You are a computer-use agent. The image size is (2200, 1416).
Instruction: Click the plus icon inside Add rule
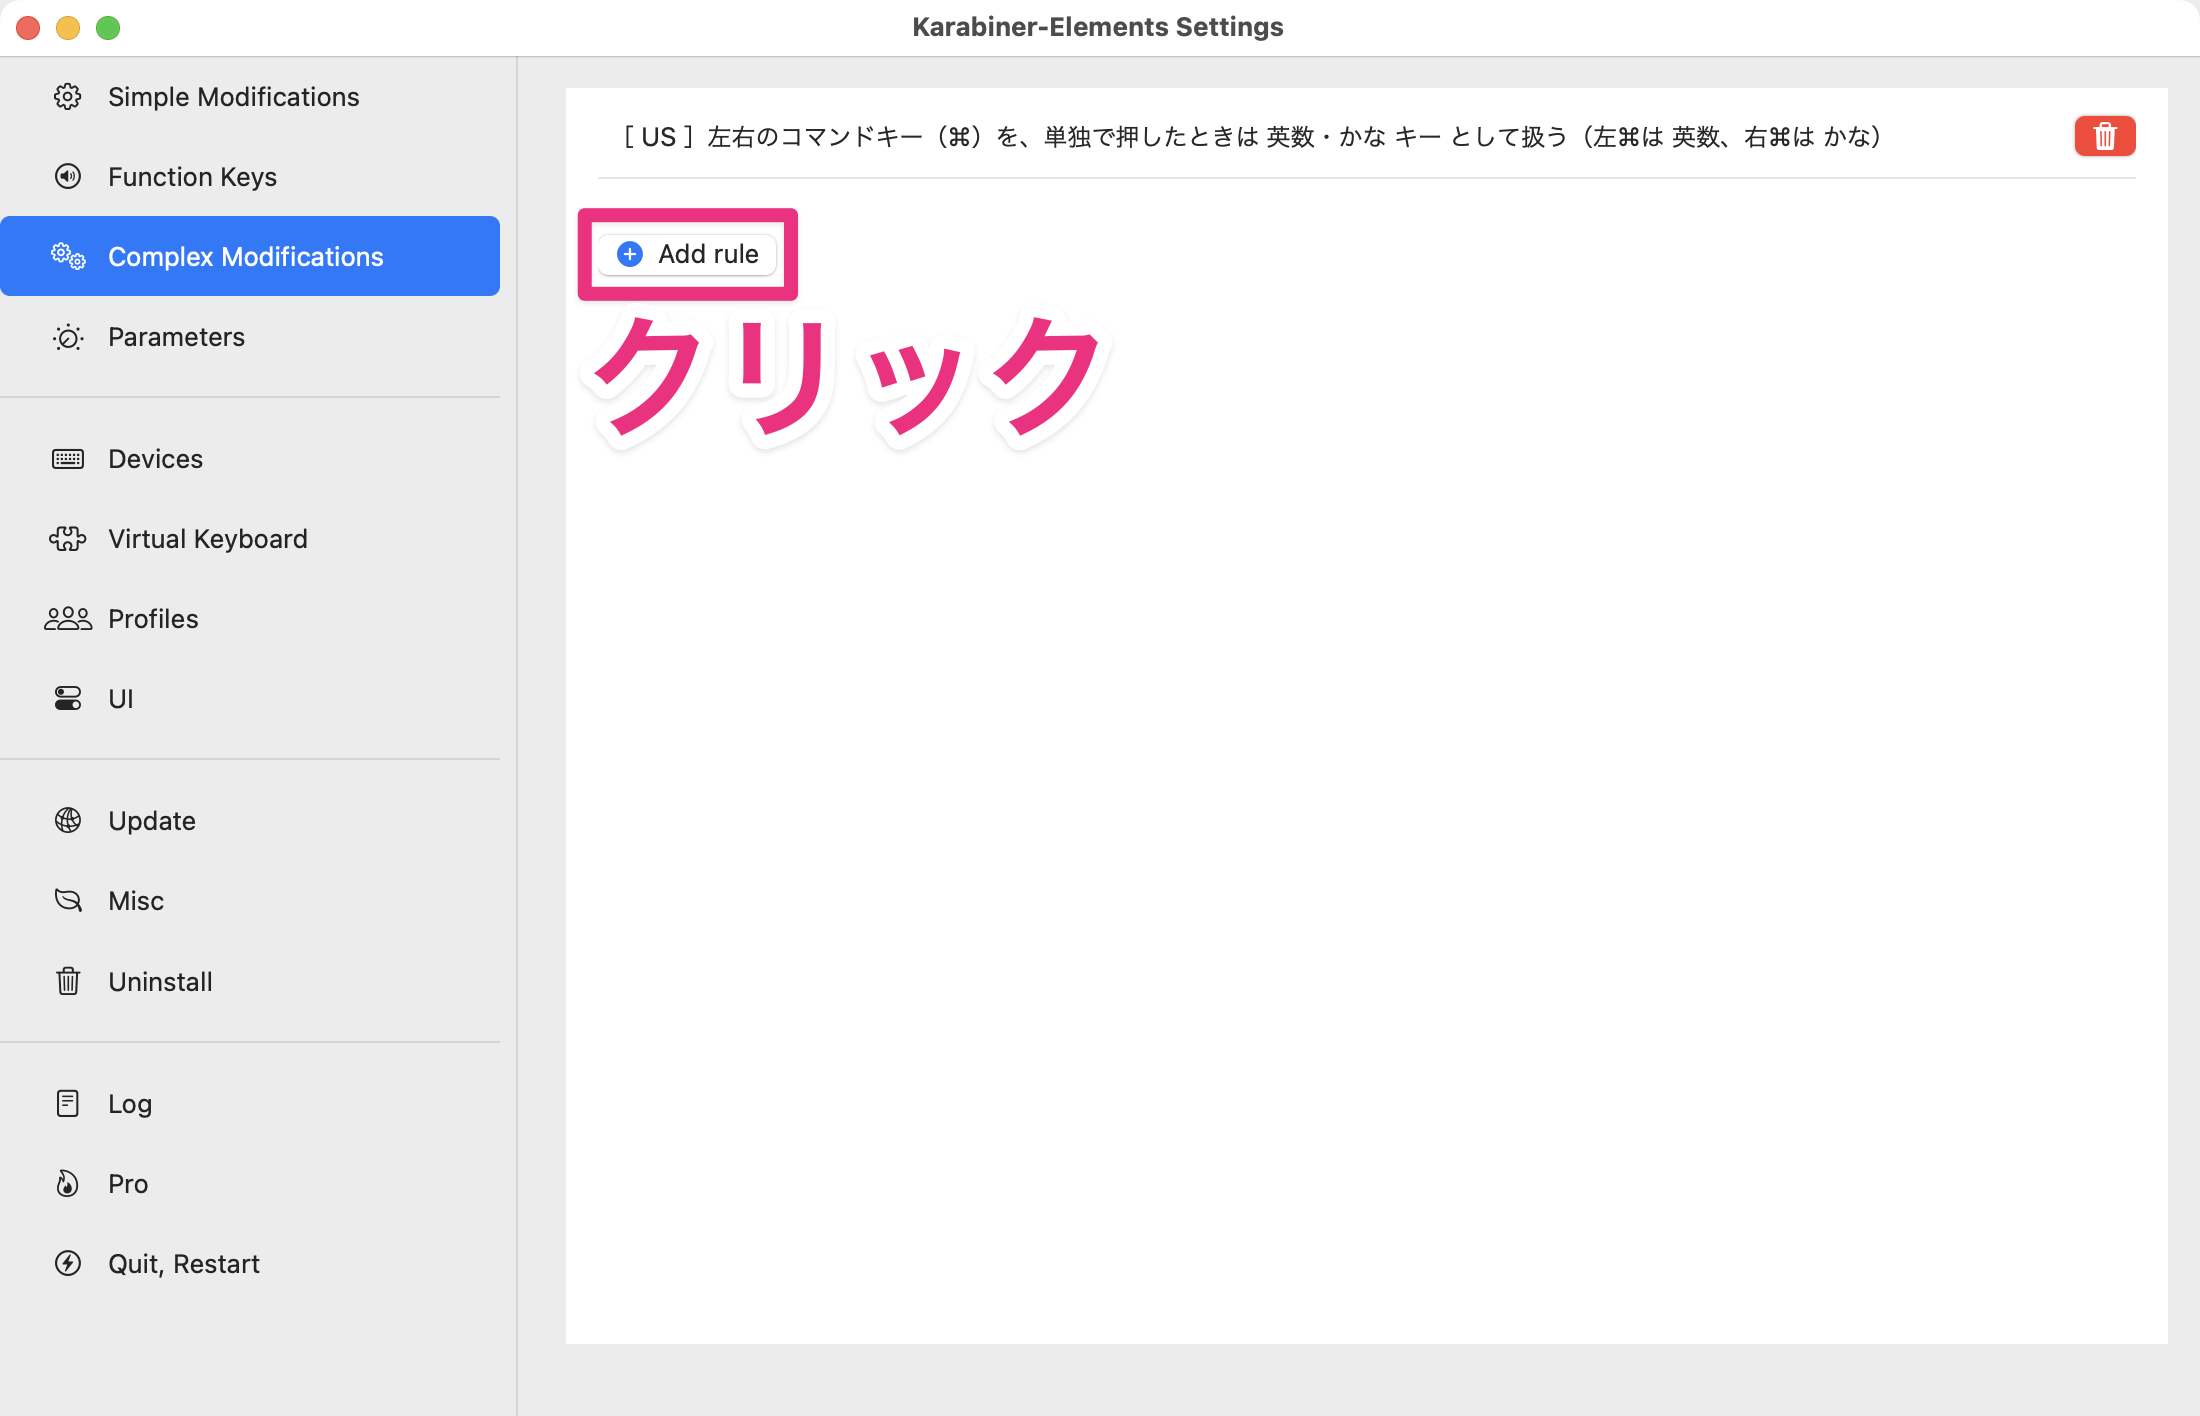tap(629, 254)
